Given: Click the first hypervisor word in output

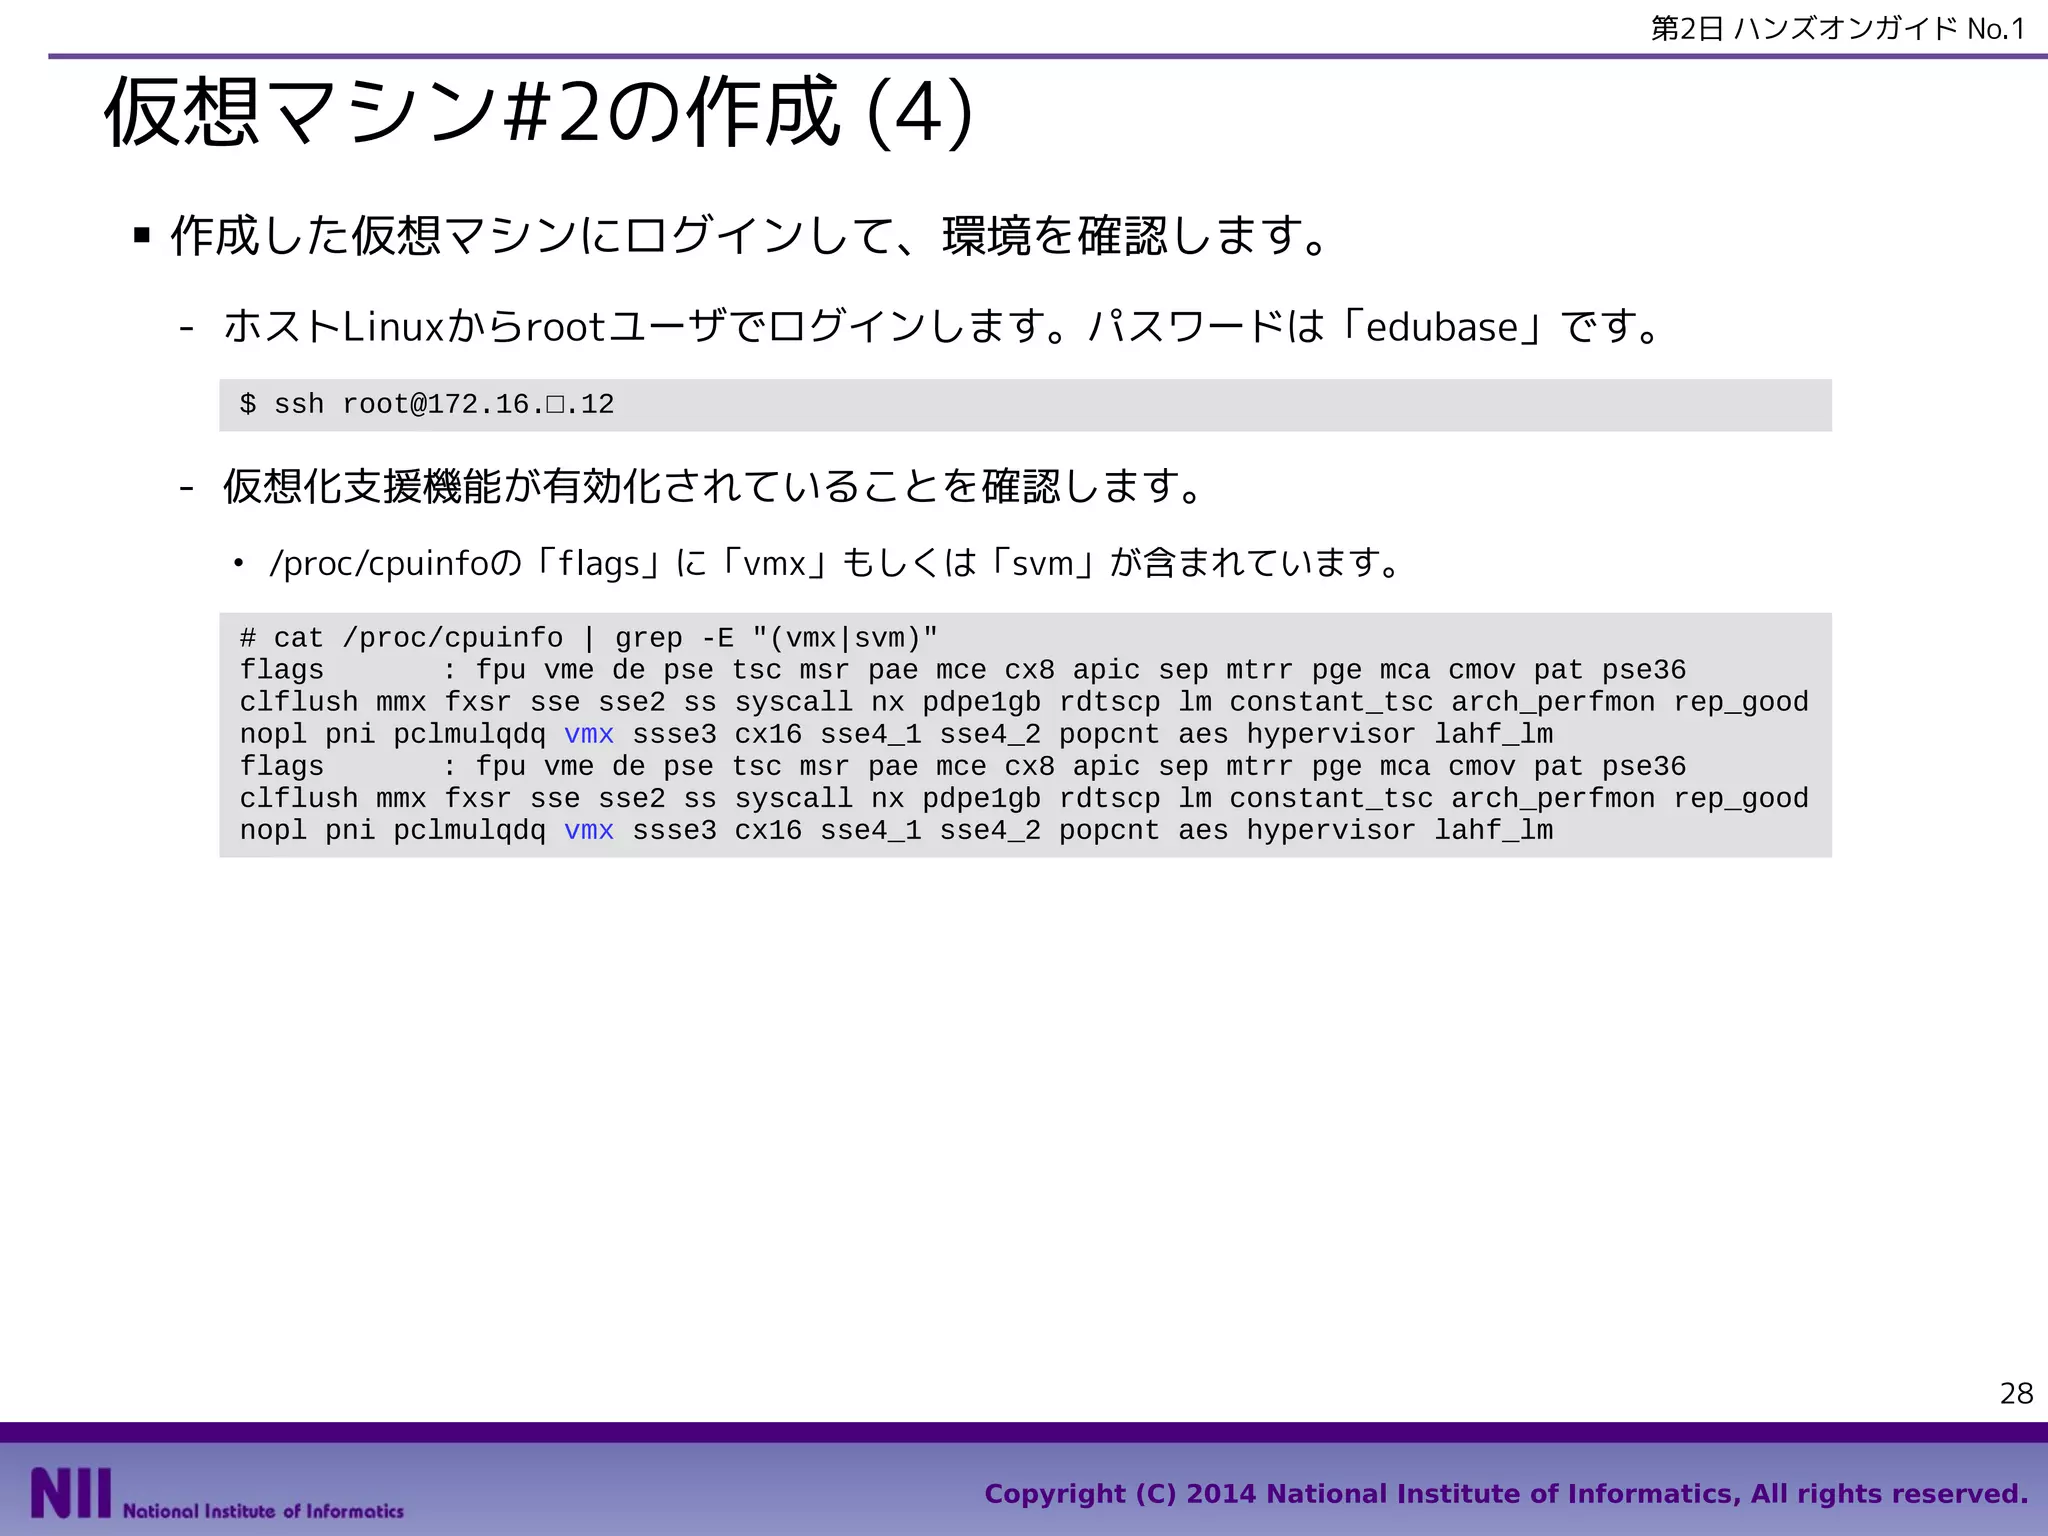Looking at the screenshot, I should [x=1330, y=735].
